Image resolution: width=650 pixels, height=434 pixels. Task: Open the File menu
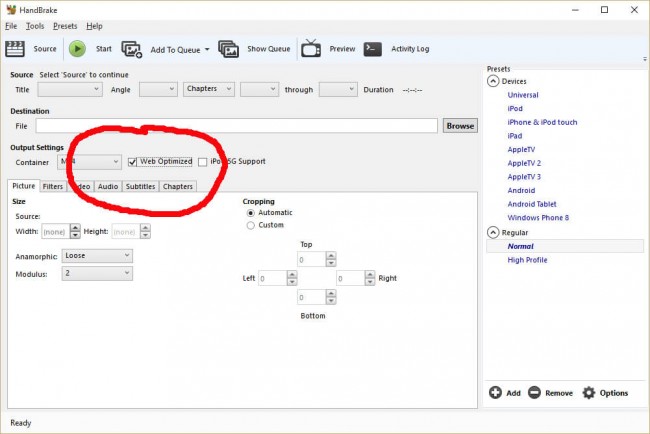(11, 26)
